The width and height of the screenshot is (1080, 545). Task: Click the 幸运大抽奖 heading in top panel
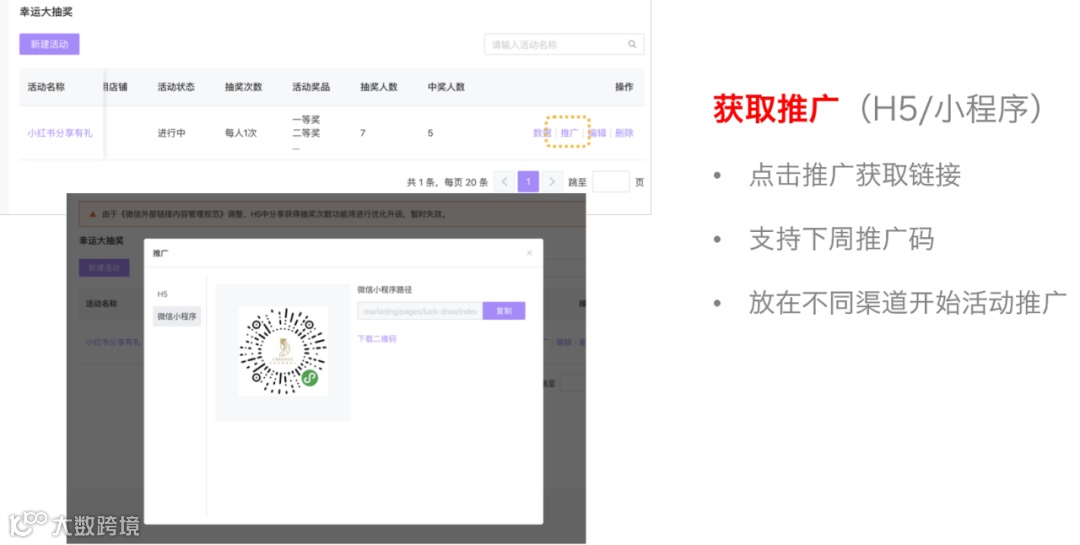pos(46,12)
